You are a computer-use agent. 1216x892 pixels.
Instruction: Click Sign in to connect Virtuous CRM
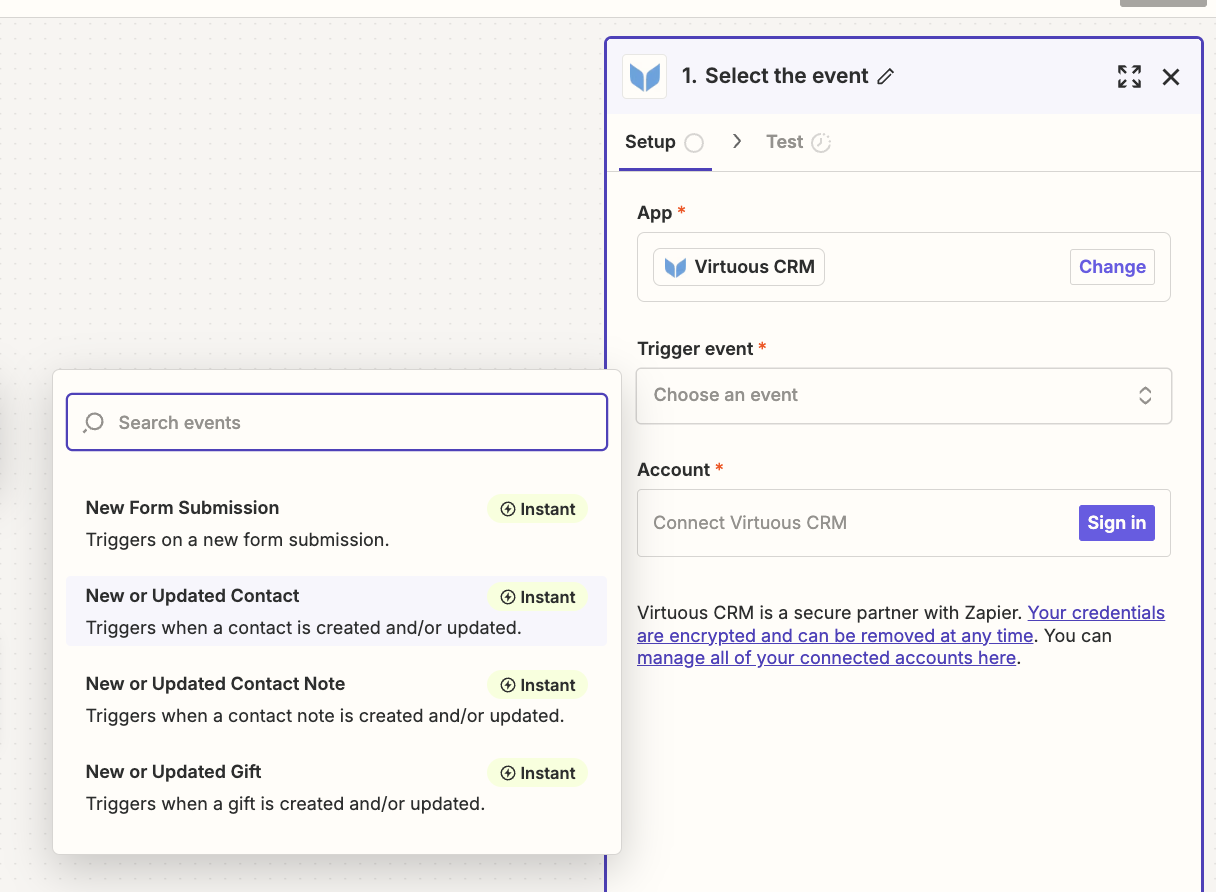[1116, 522]
